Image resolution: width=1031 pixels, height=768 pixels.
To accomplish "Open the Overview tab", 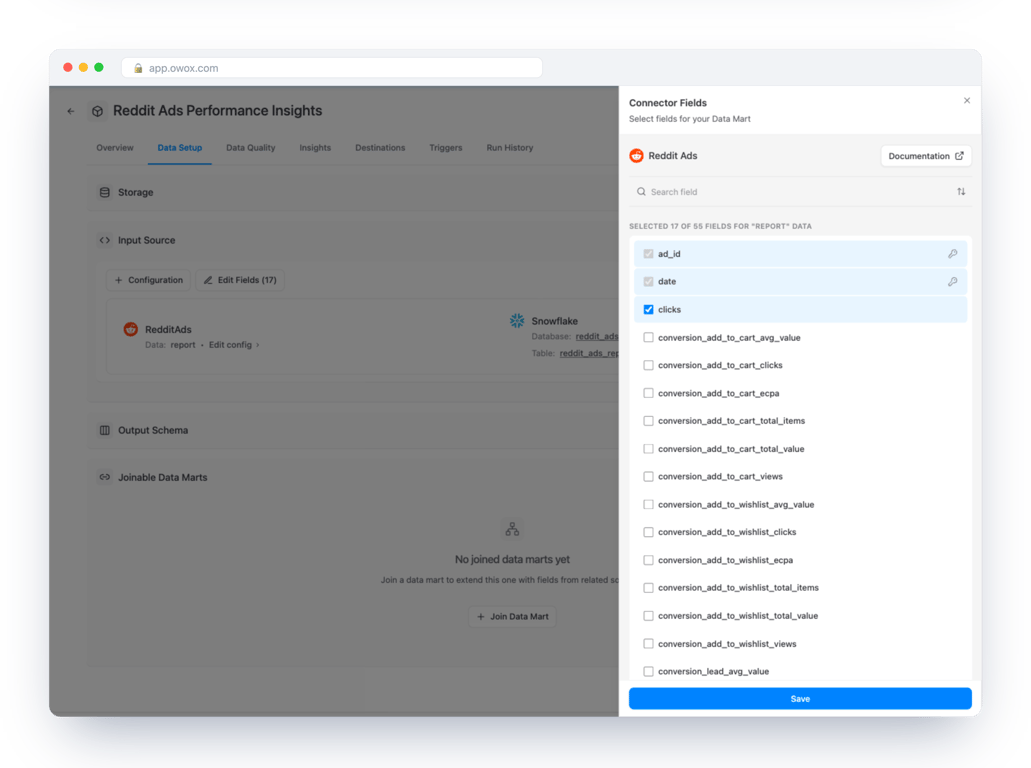I will coord(115,148).
